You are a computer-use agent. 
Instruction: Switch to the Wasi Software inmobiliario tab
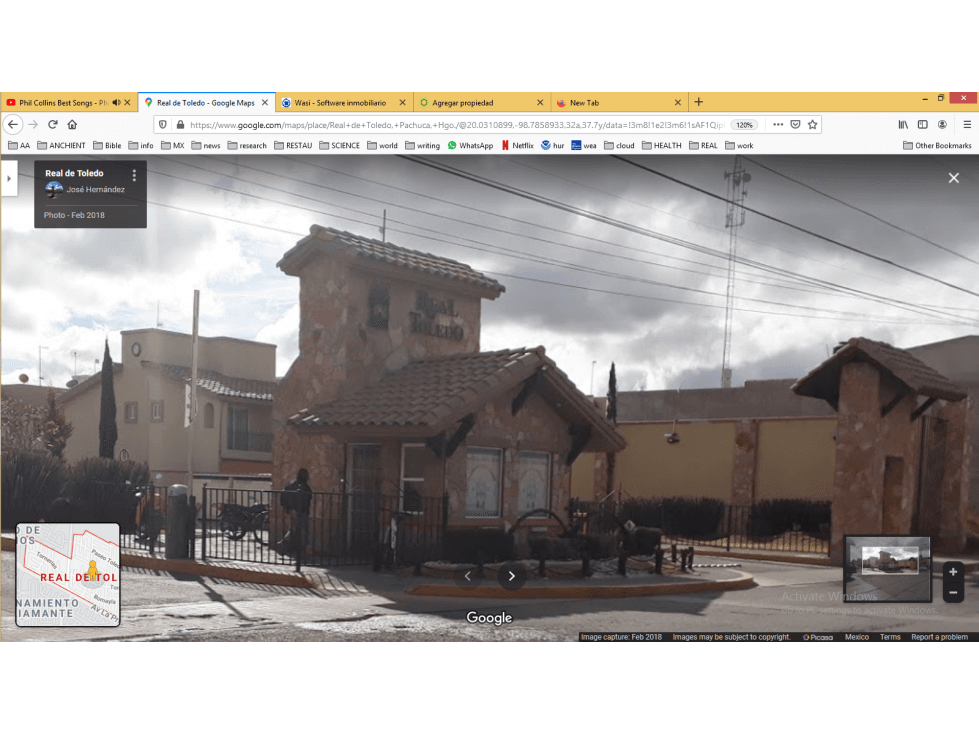click(x=341, y=102)
